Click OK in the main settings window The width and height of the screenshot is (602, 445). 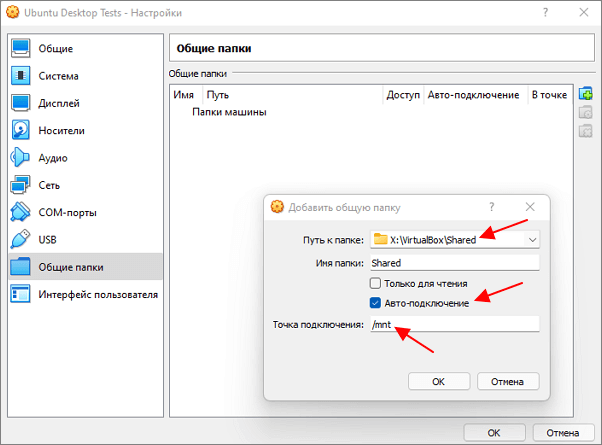point(494,433)
